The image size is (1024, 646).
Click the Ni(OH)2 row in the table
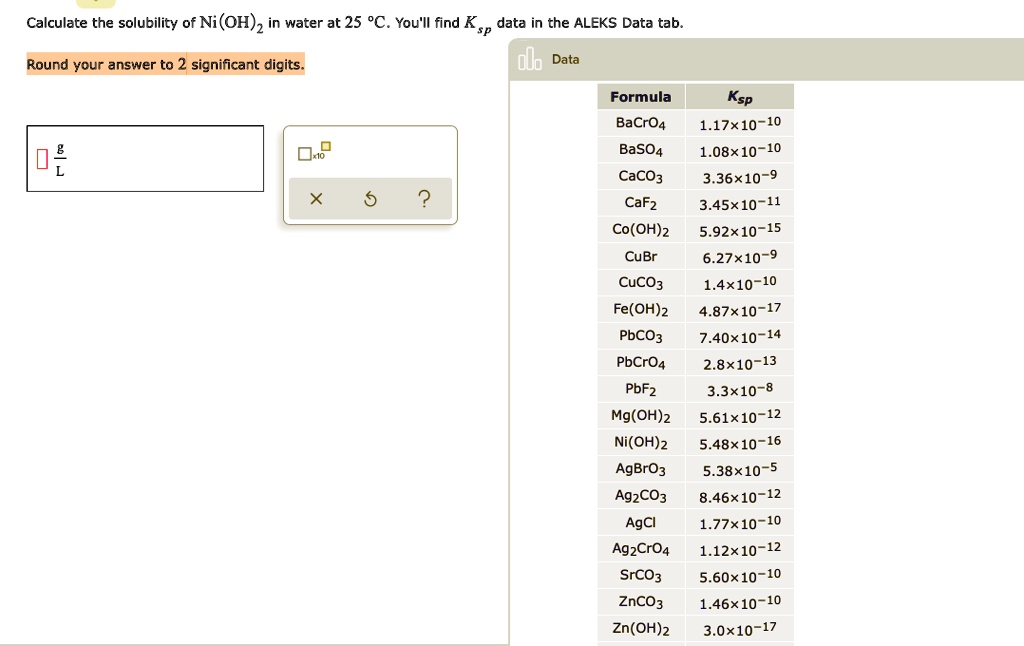coord(640,441)
